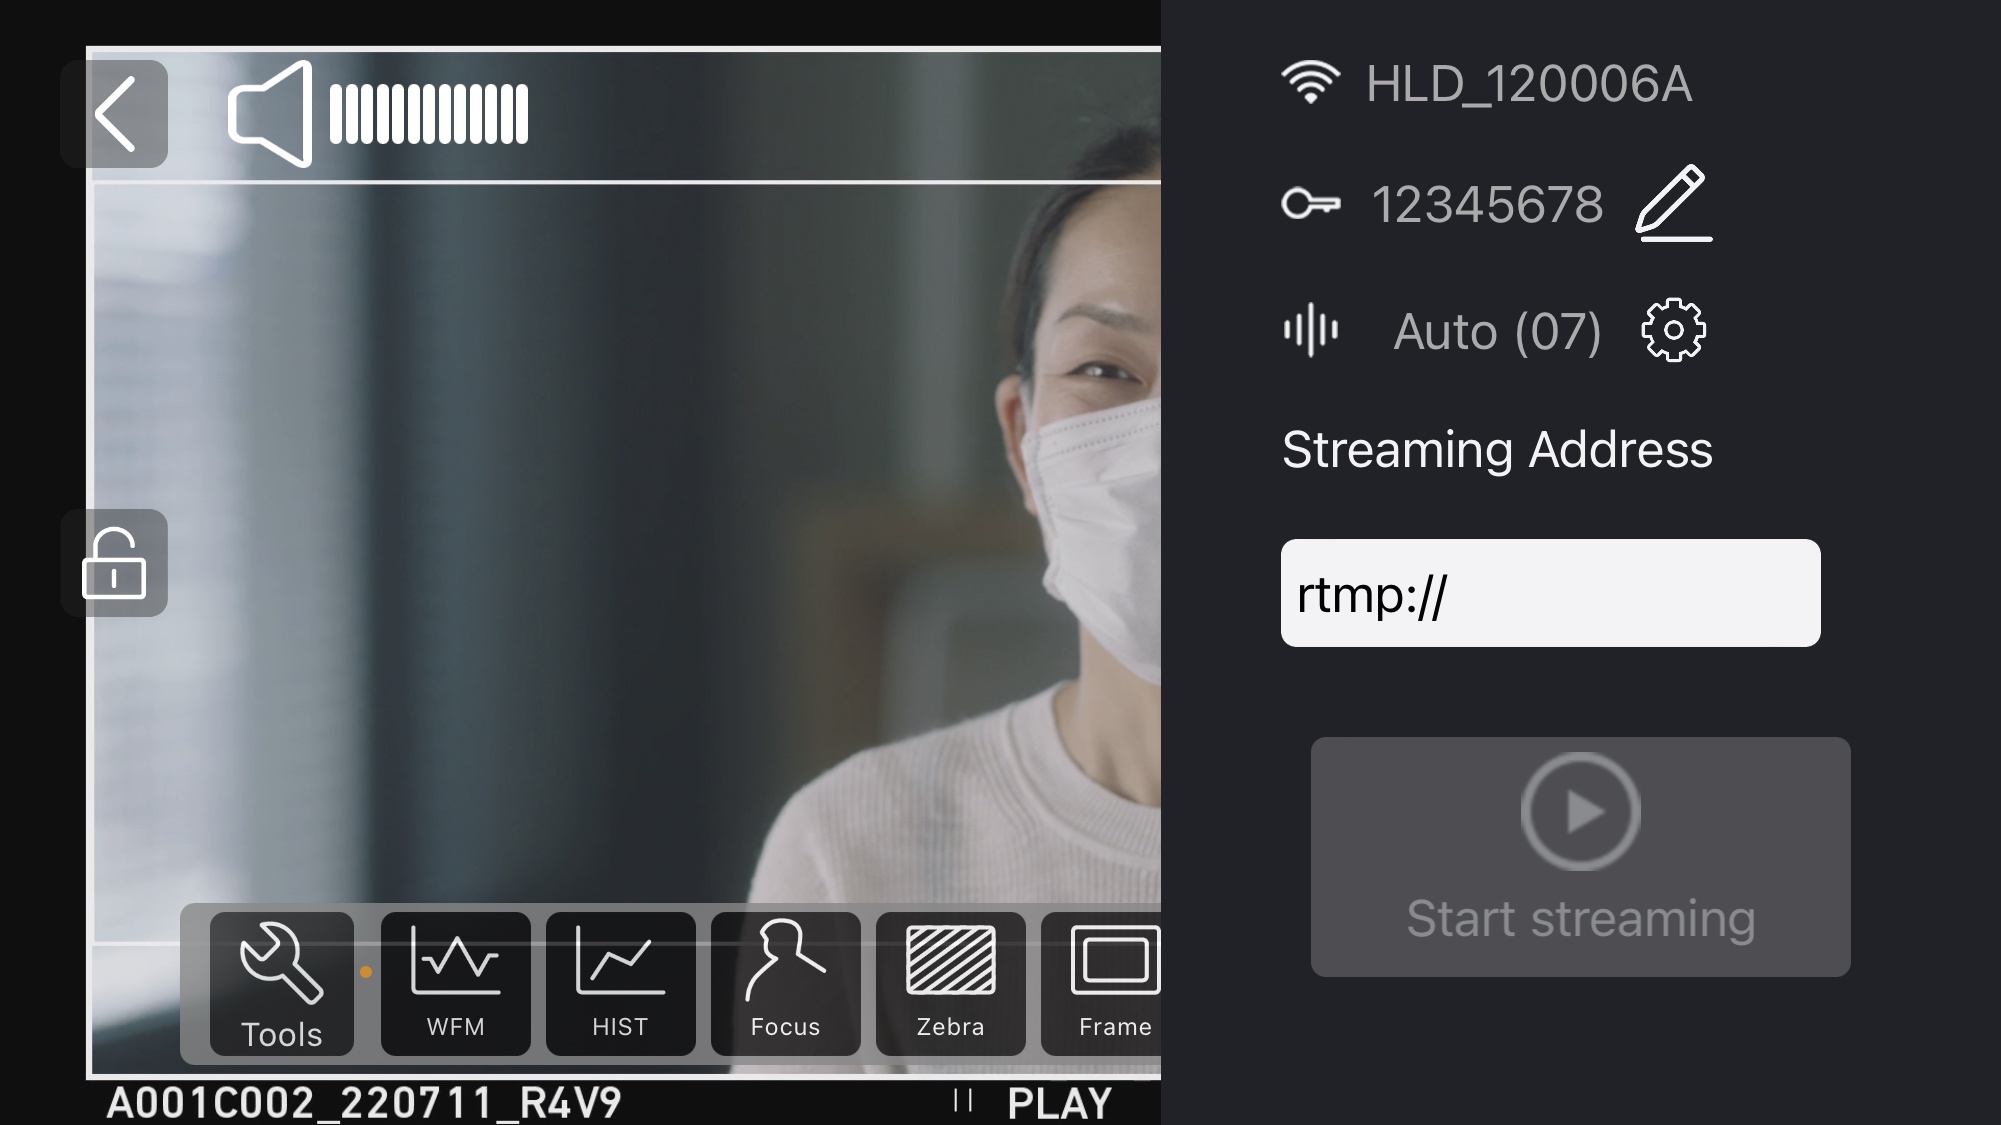Tap the back arrow button
The height and width of the screenshot is (1125, 2001).
coord(114,114)
